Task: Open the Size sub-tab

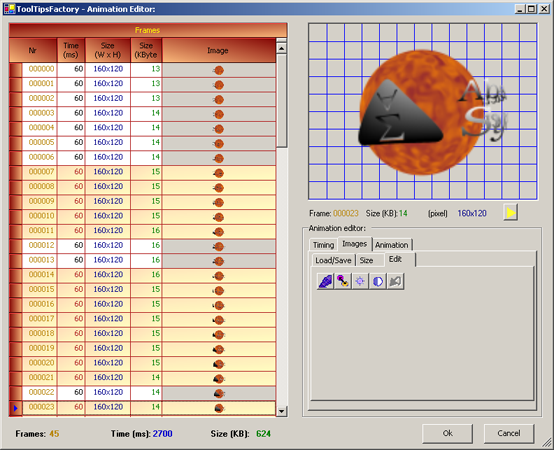Action: (x=366, y=260)
